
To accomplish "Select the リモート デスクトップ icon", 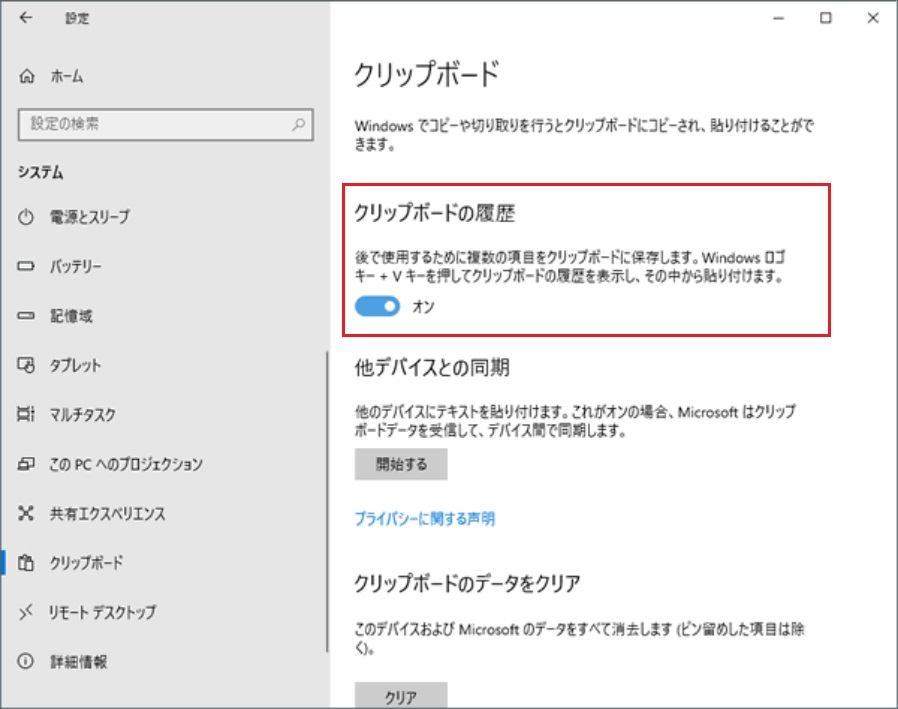I will [x=26, y=612].
